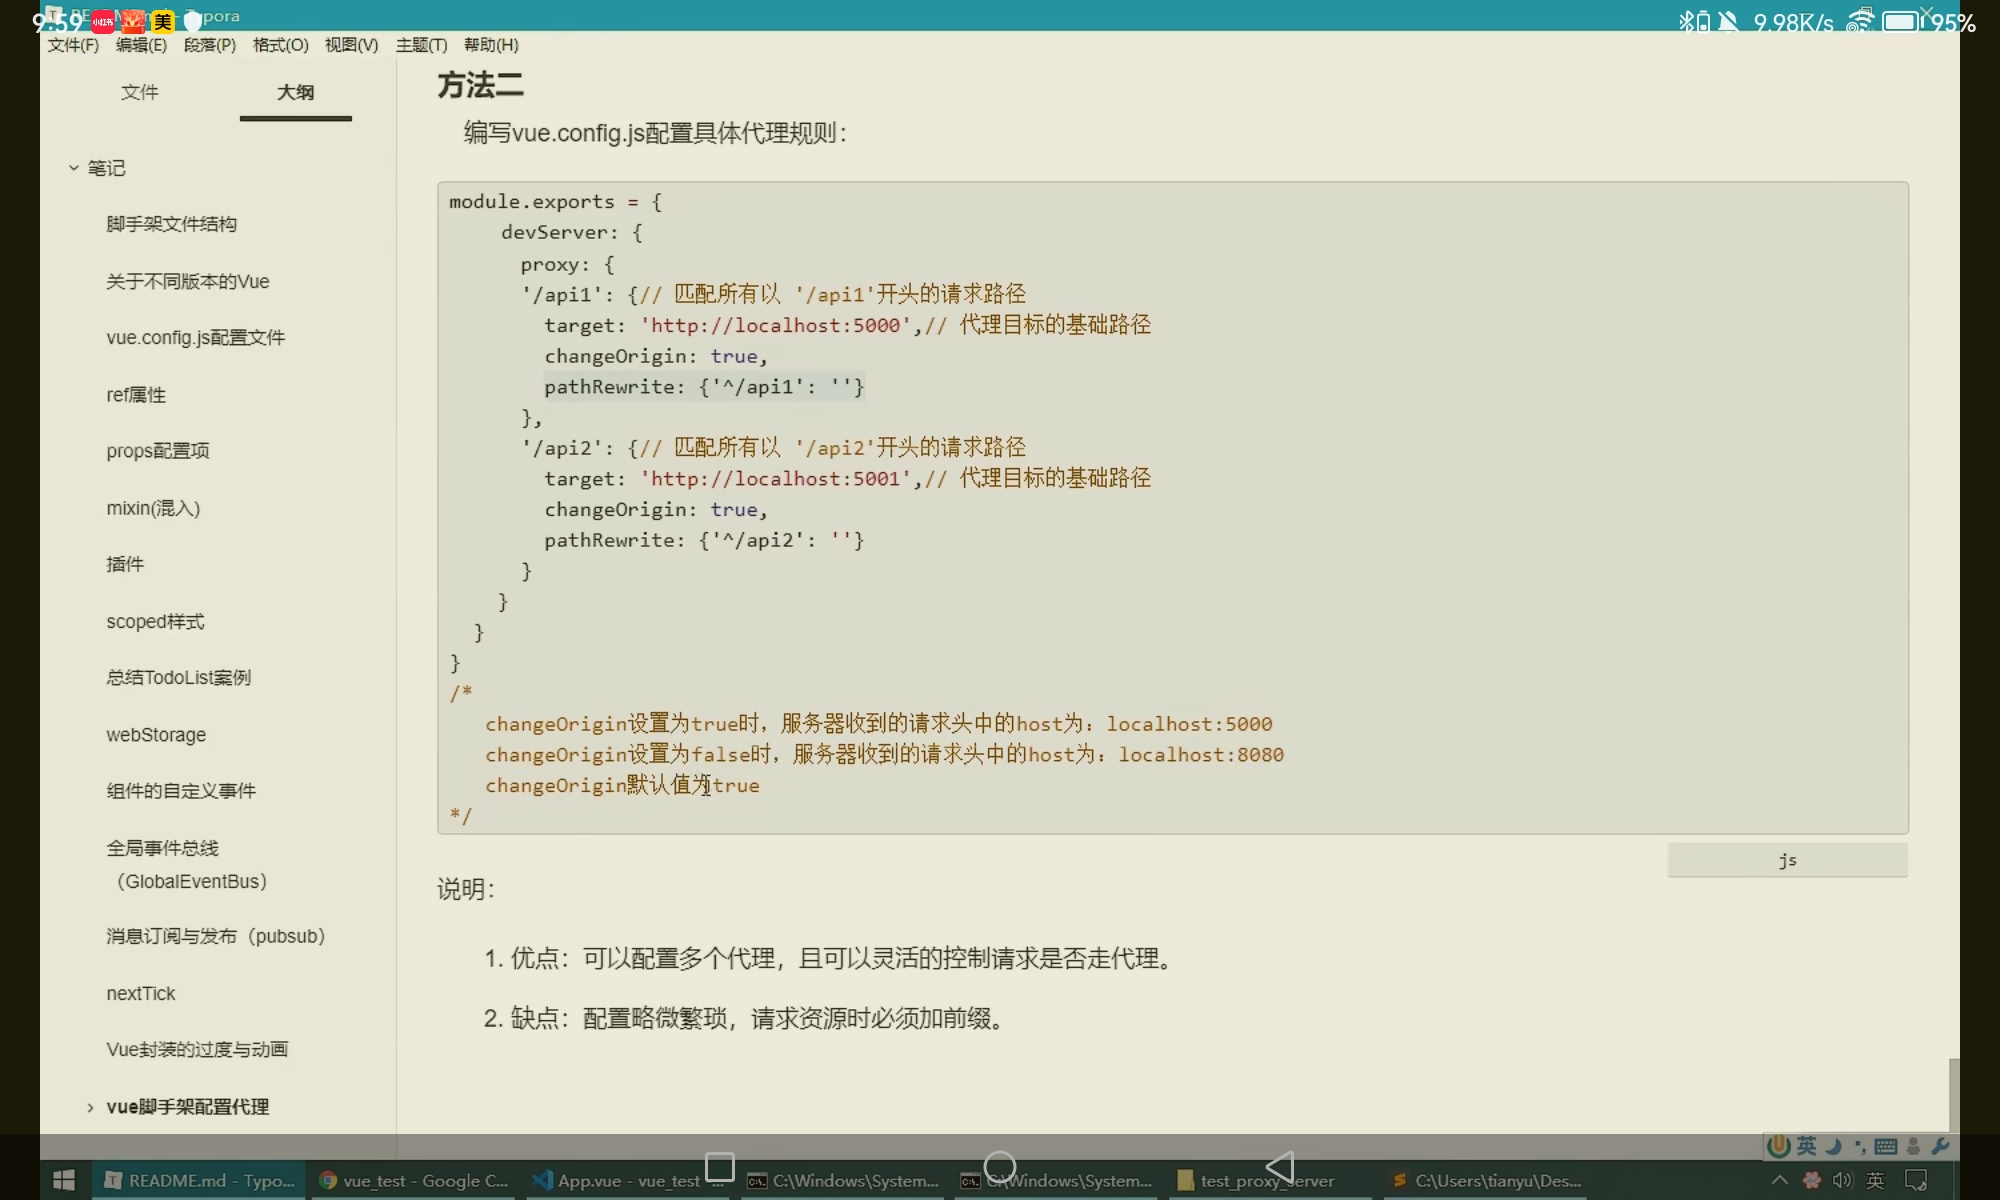Toggle the IME 英 language mode
This screenshot has height=1200, width=2000.
pyautogui.click(x=1806, y=1146)
